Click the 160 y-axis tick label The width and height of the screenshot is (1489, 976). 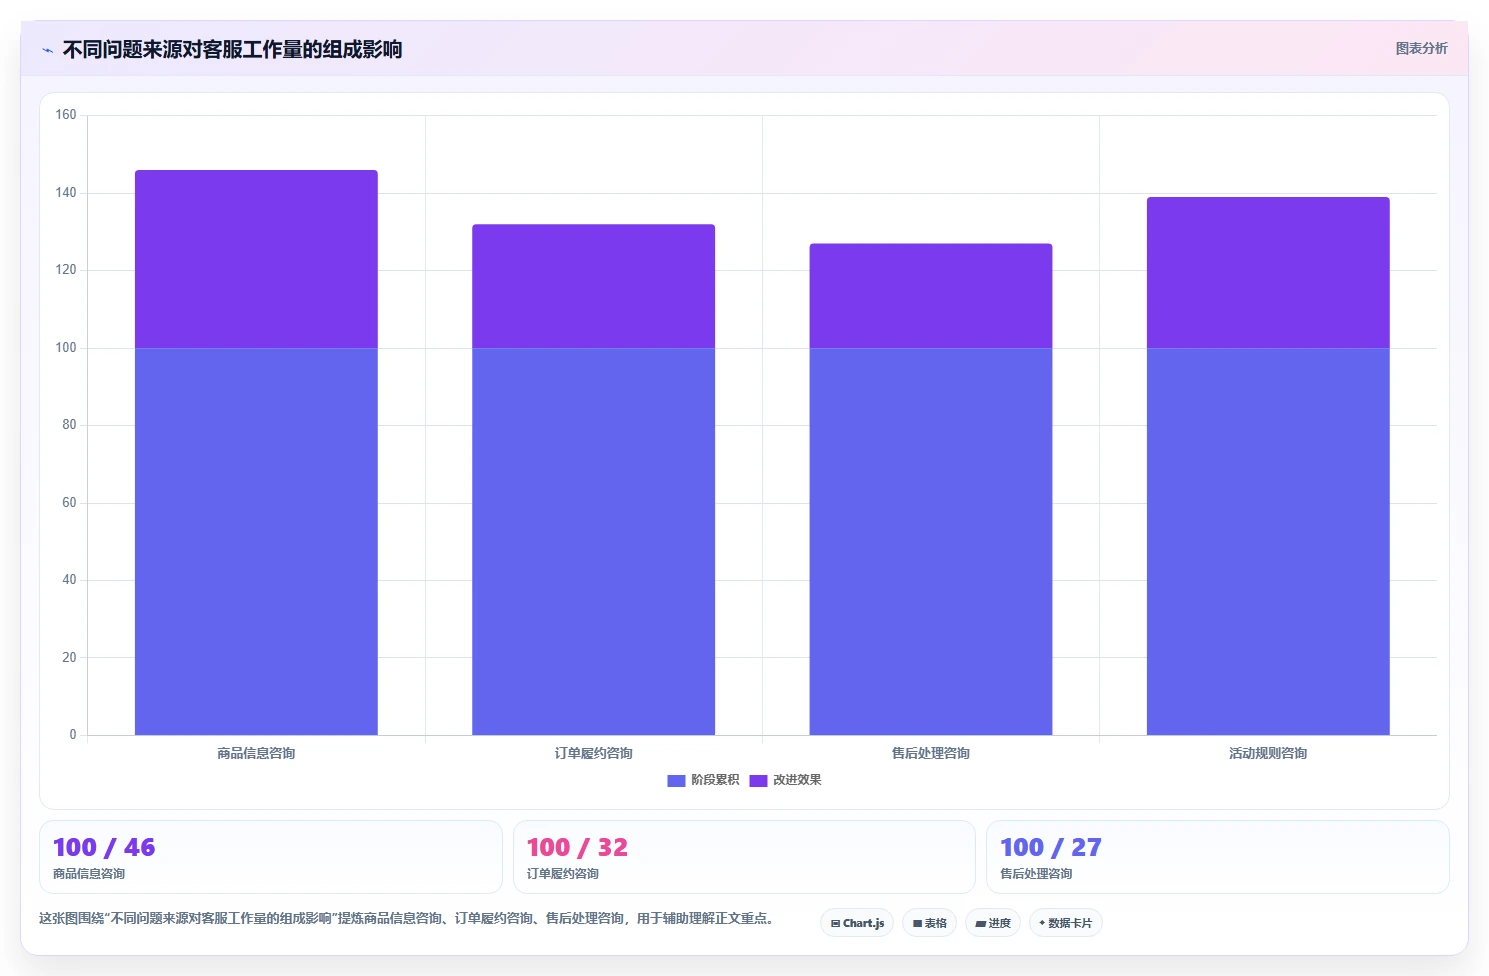[x=66, y=115]
